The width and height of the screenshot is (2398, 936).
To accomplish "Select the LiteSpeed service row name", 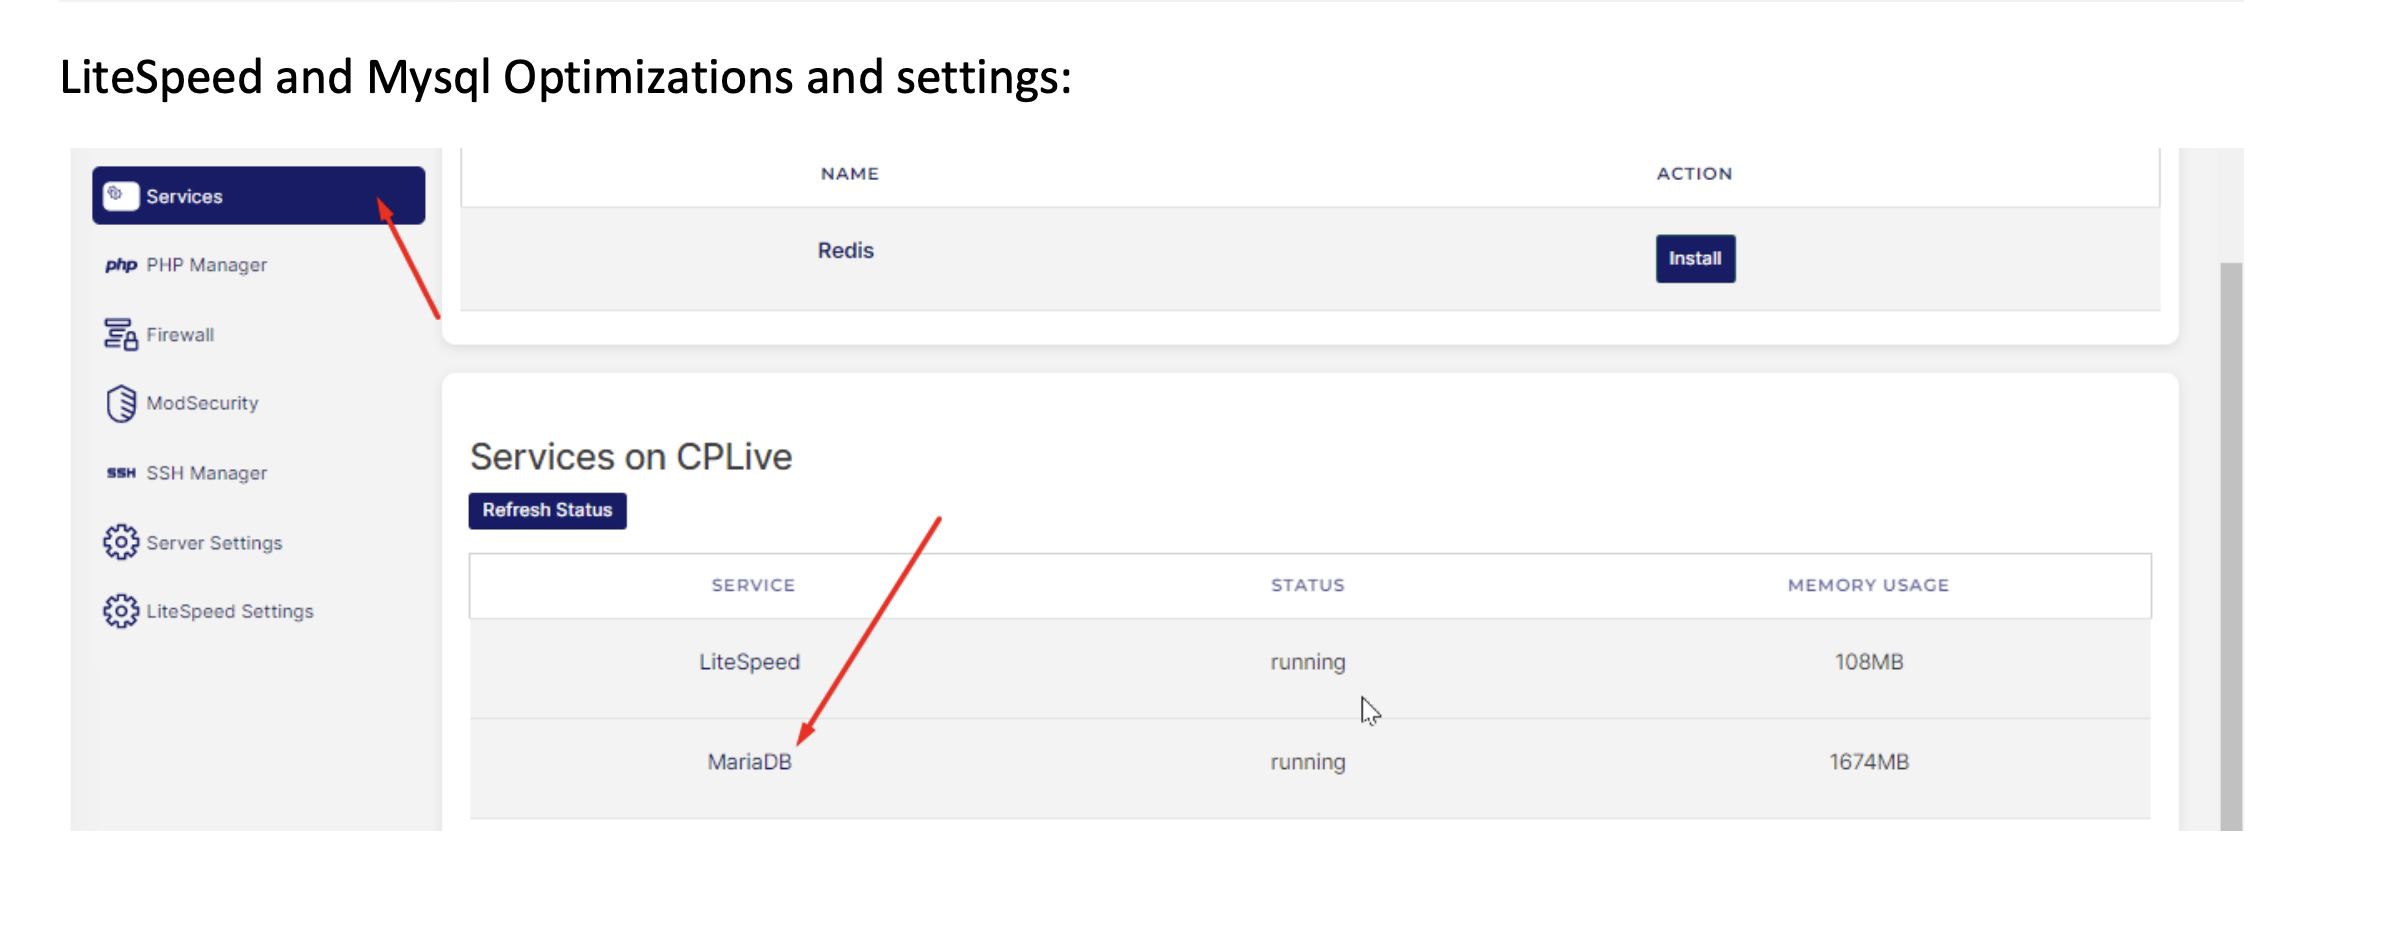I will click(x=749, y=662).
